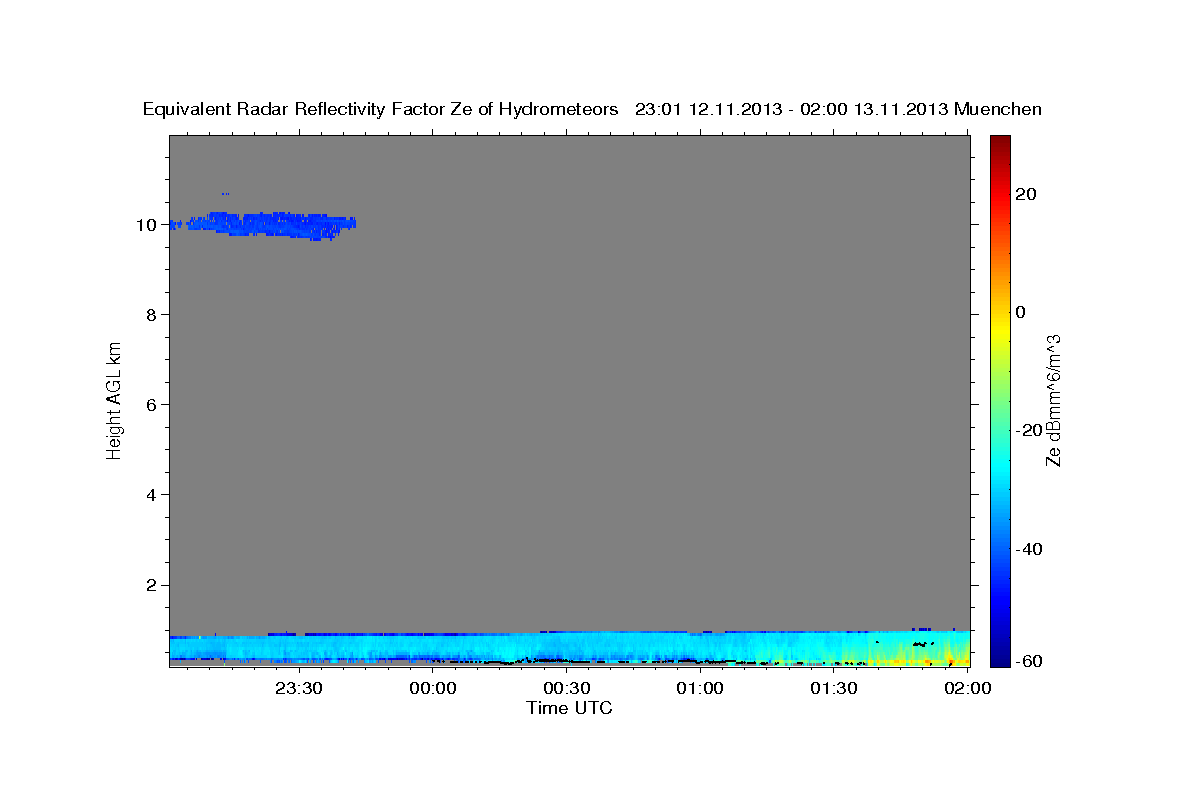Click the blue cirrus cloud echo near 10 km
This screenshot has height=800, width=1200.
click(x=265, y=224)
